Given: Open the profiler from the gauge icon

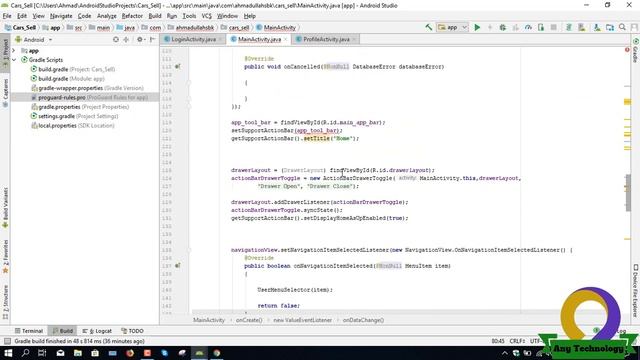Looking at the screenshot, I should click(528, 27).
